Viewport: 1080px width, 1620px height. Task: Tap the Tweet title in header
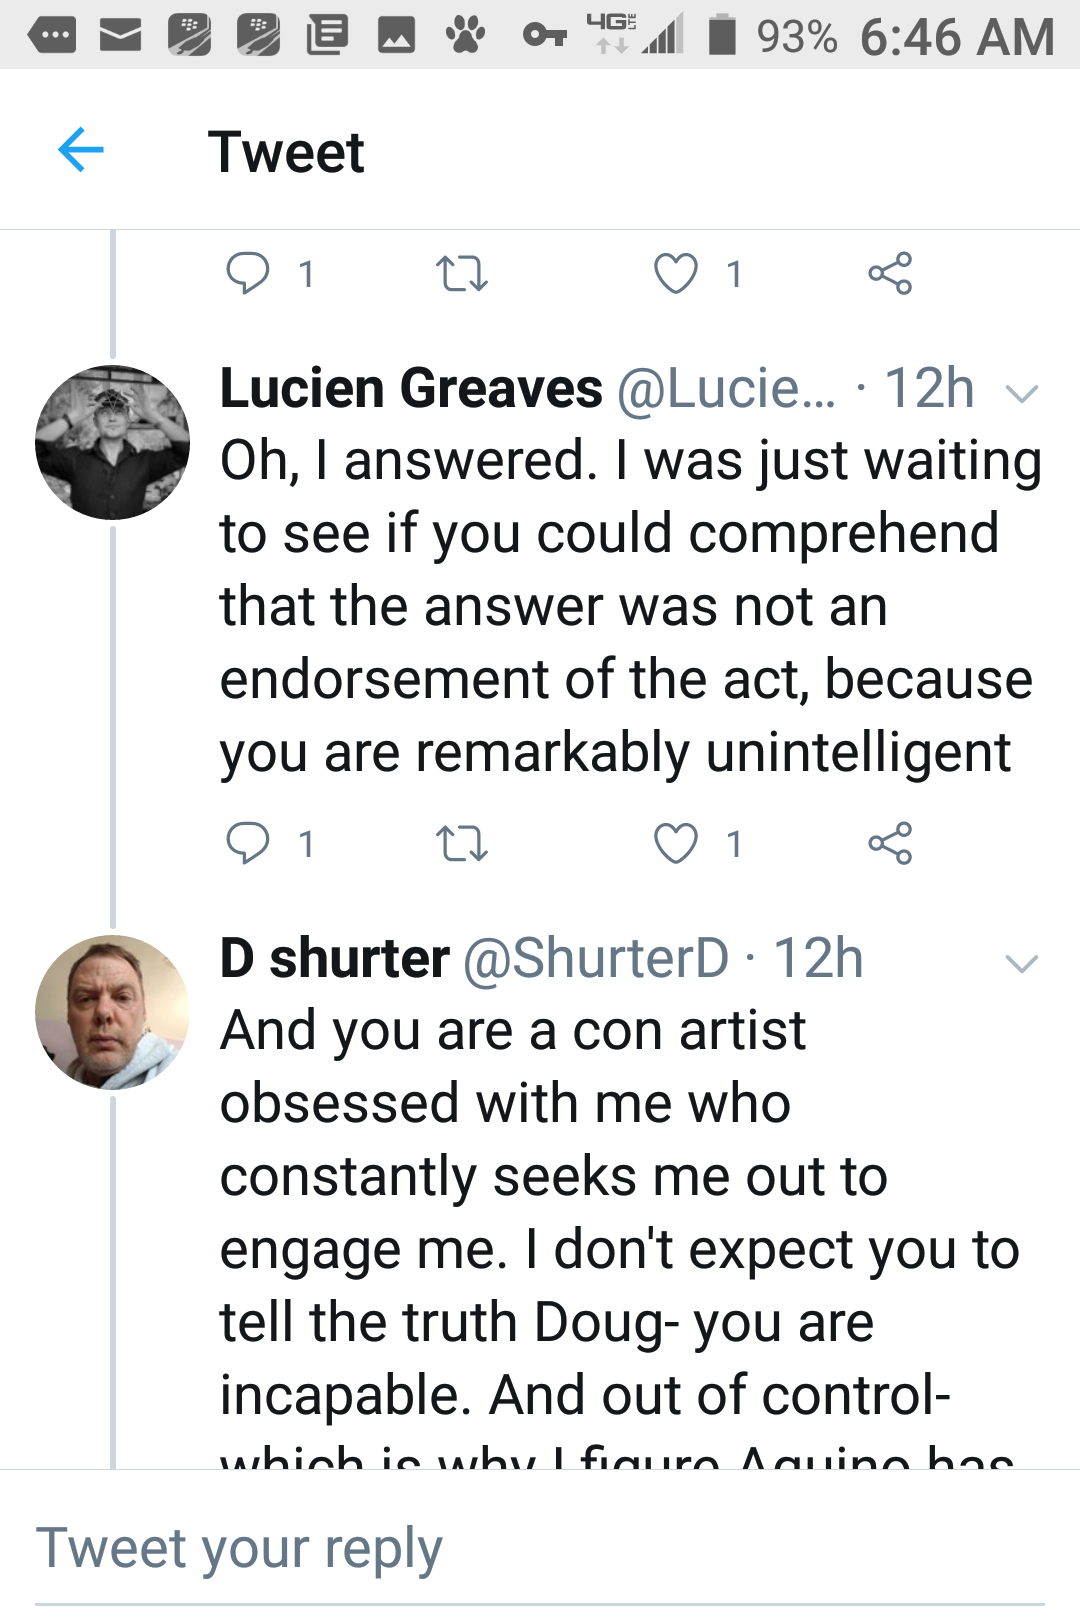coord(286,152)
